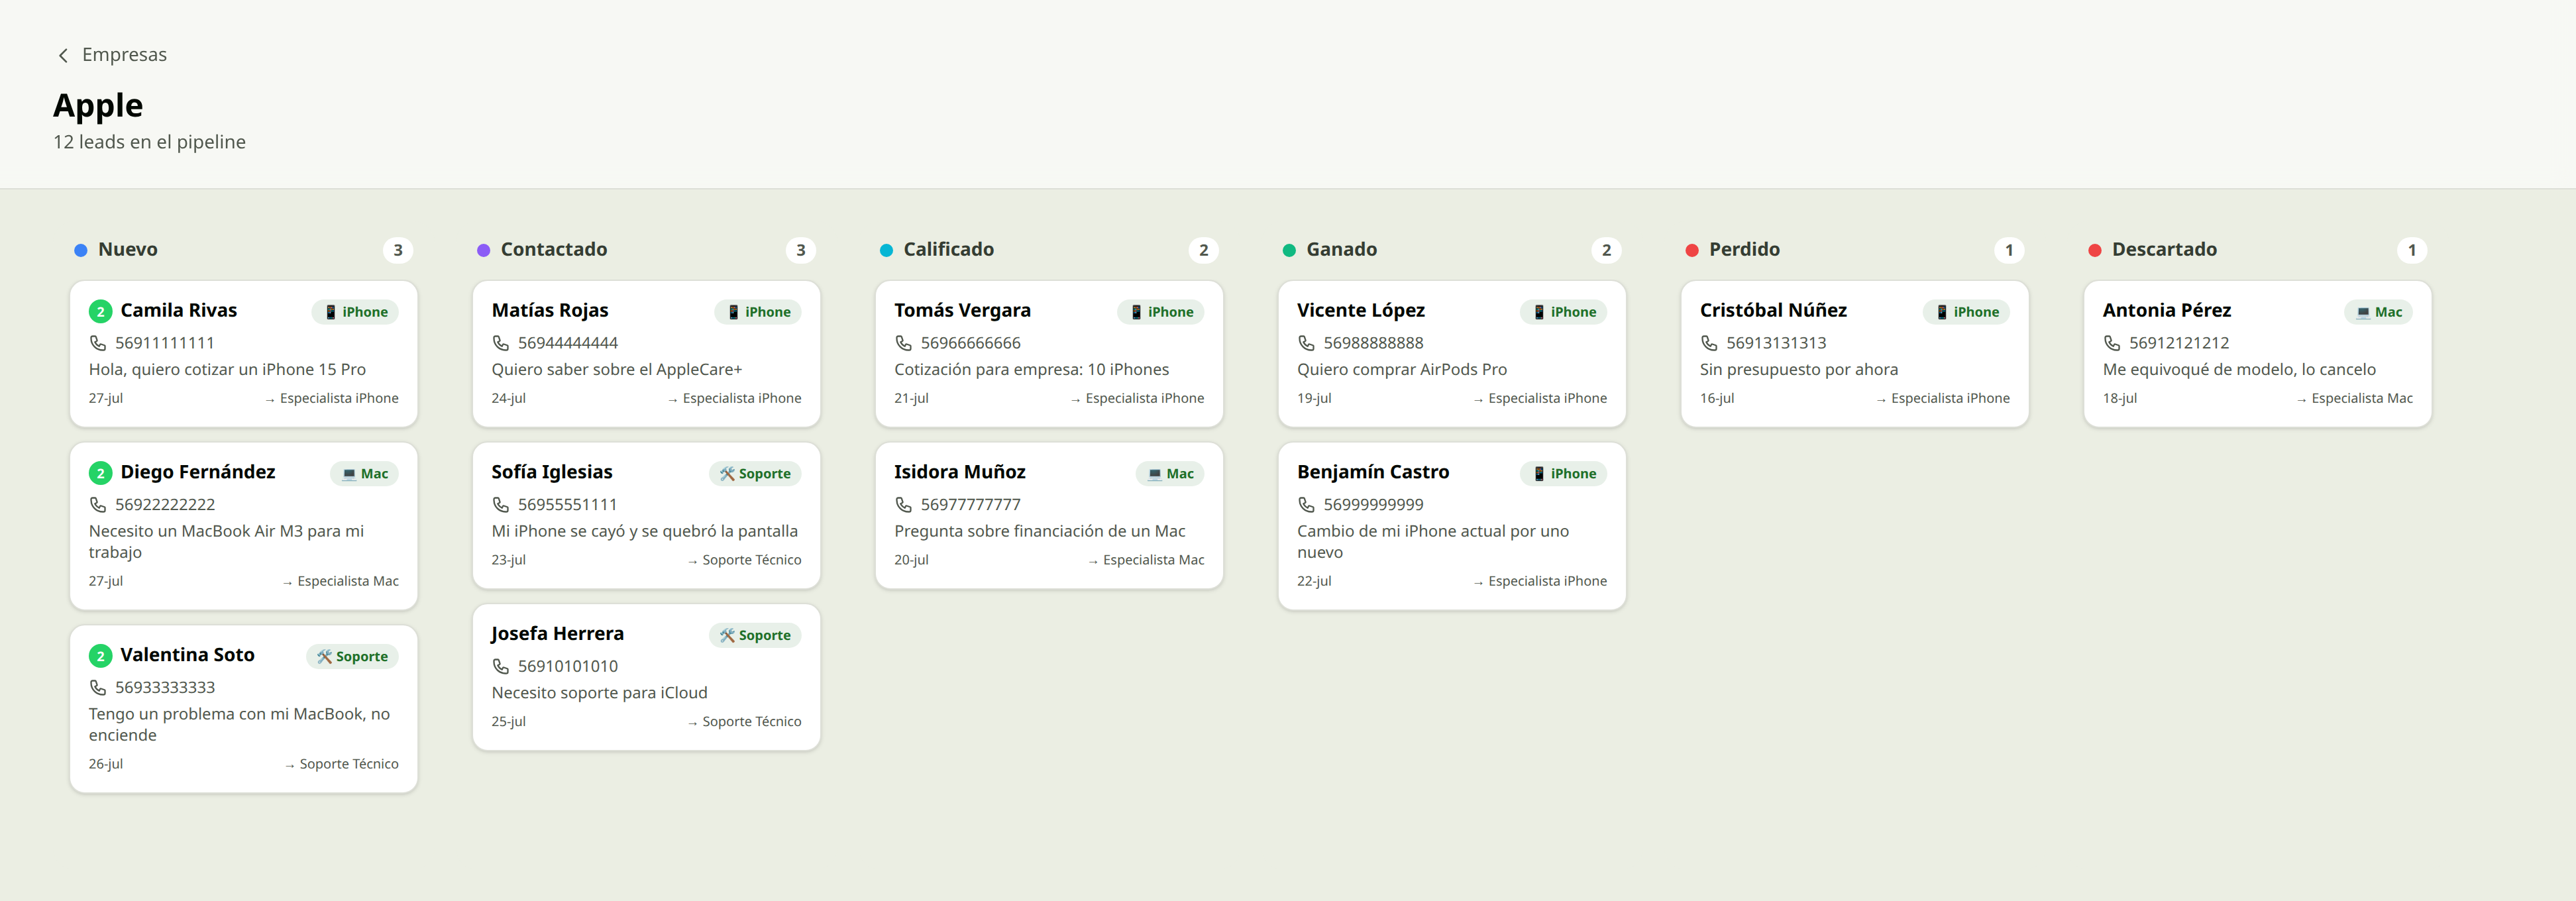Select the Ganado column header
This screenshot has height=901, width=2576.
click(x=1341, y=250)
